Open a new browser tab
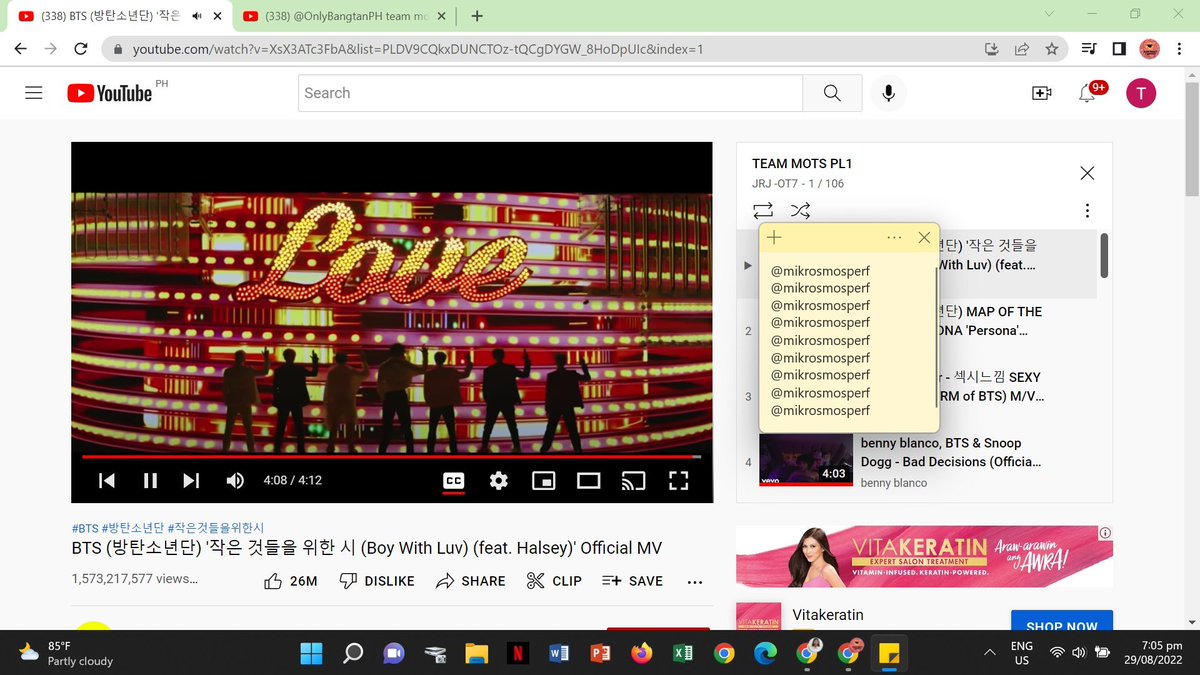This screenshot has width=1200, height=675. point(477,16)
